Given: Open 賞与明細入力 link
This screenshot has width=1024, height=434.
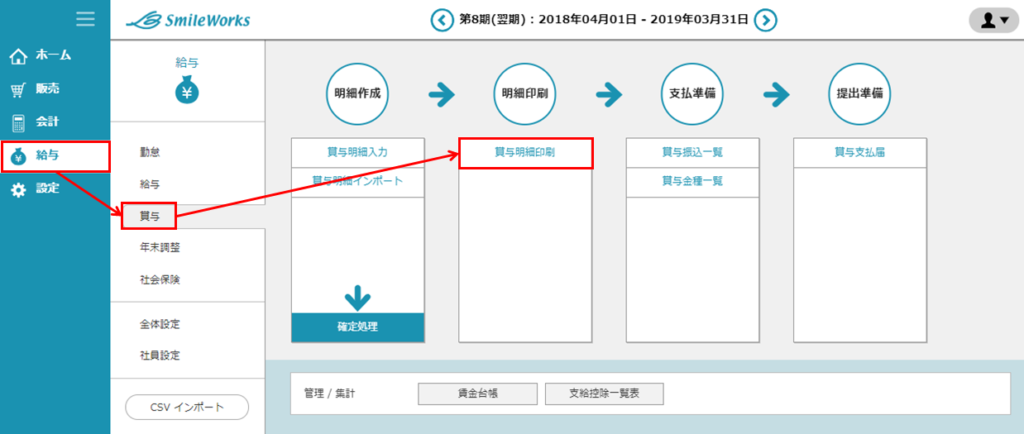Looking at the screenshot, I should click(x=358, y=153).
